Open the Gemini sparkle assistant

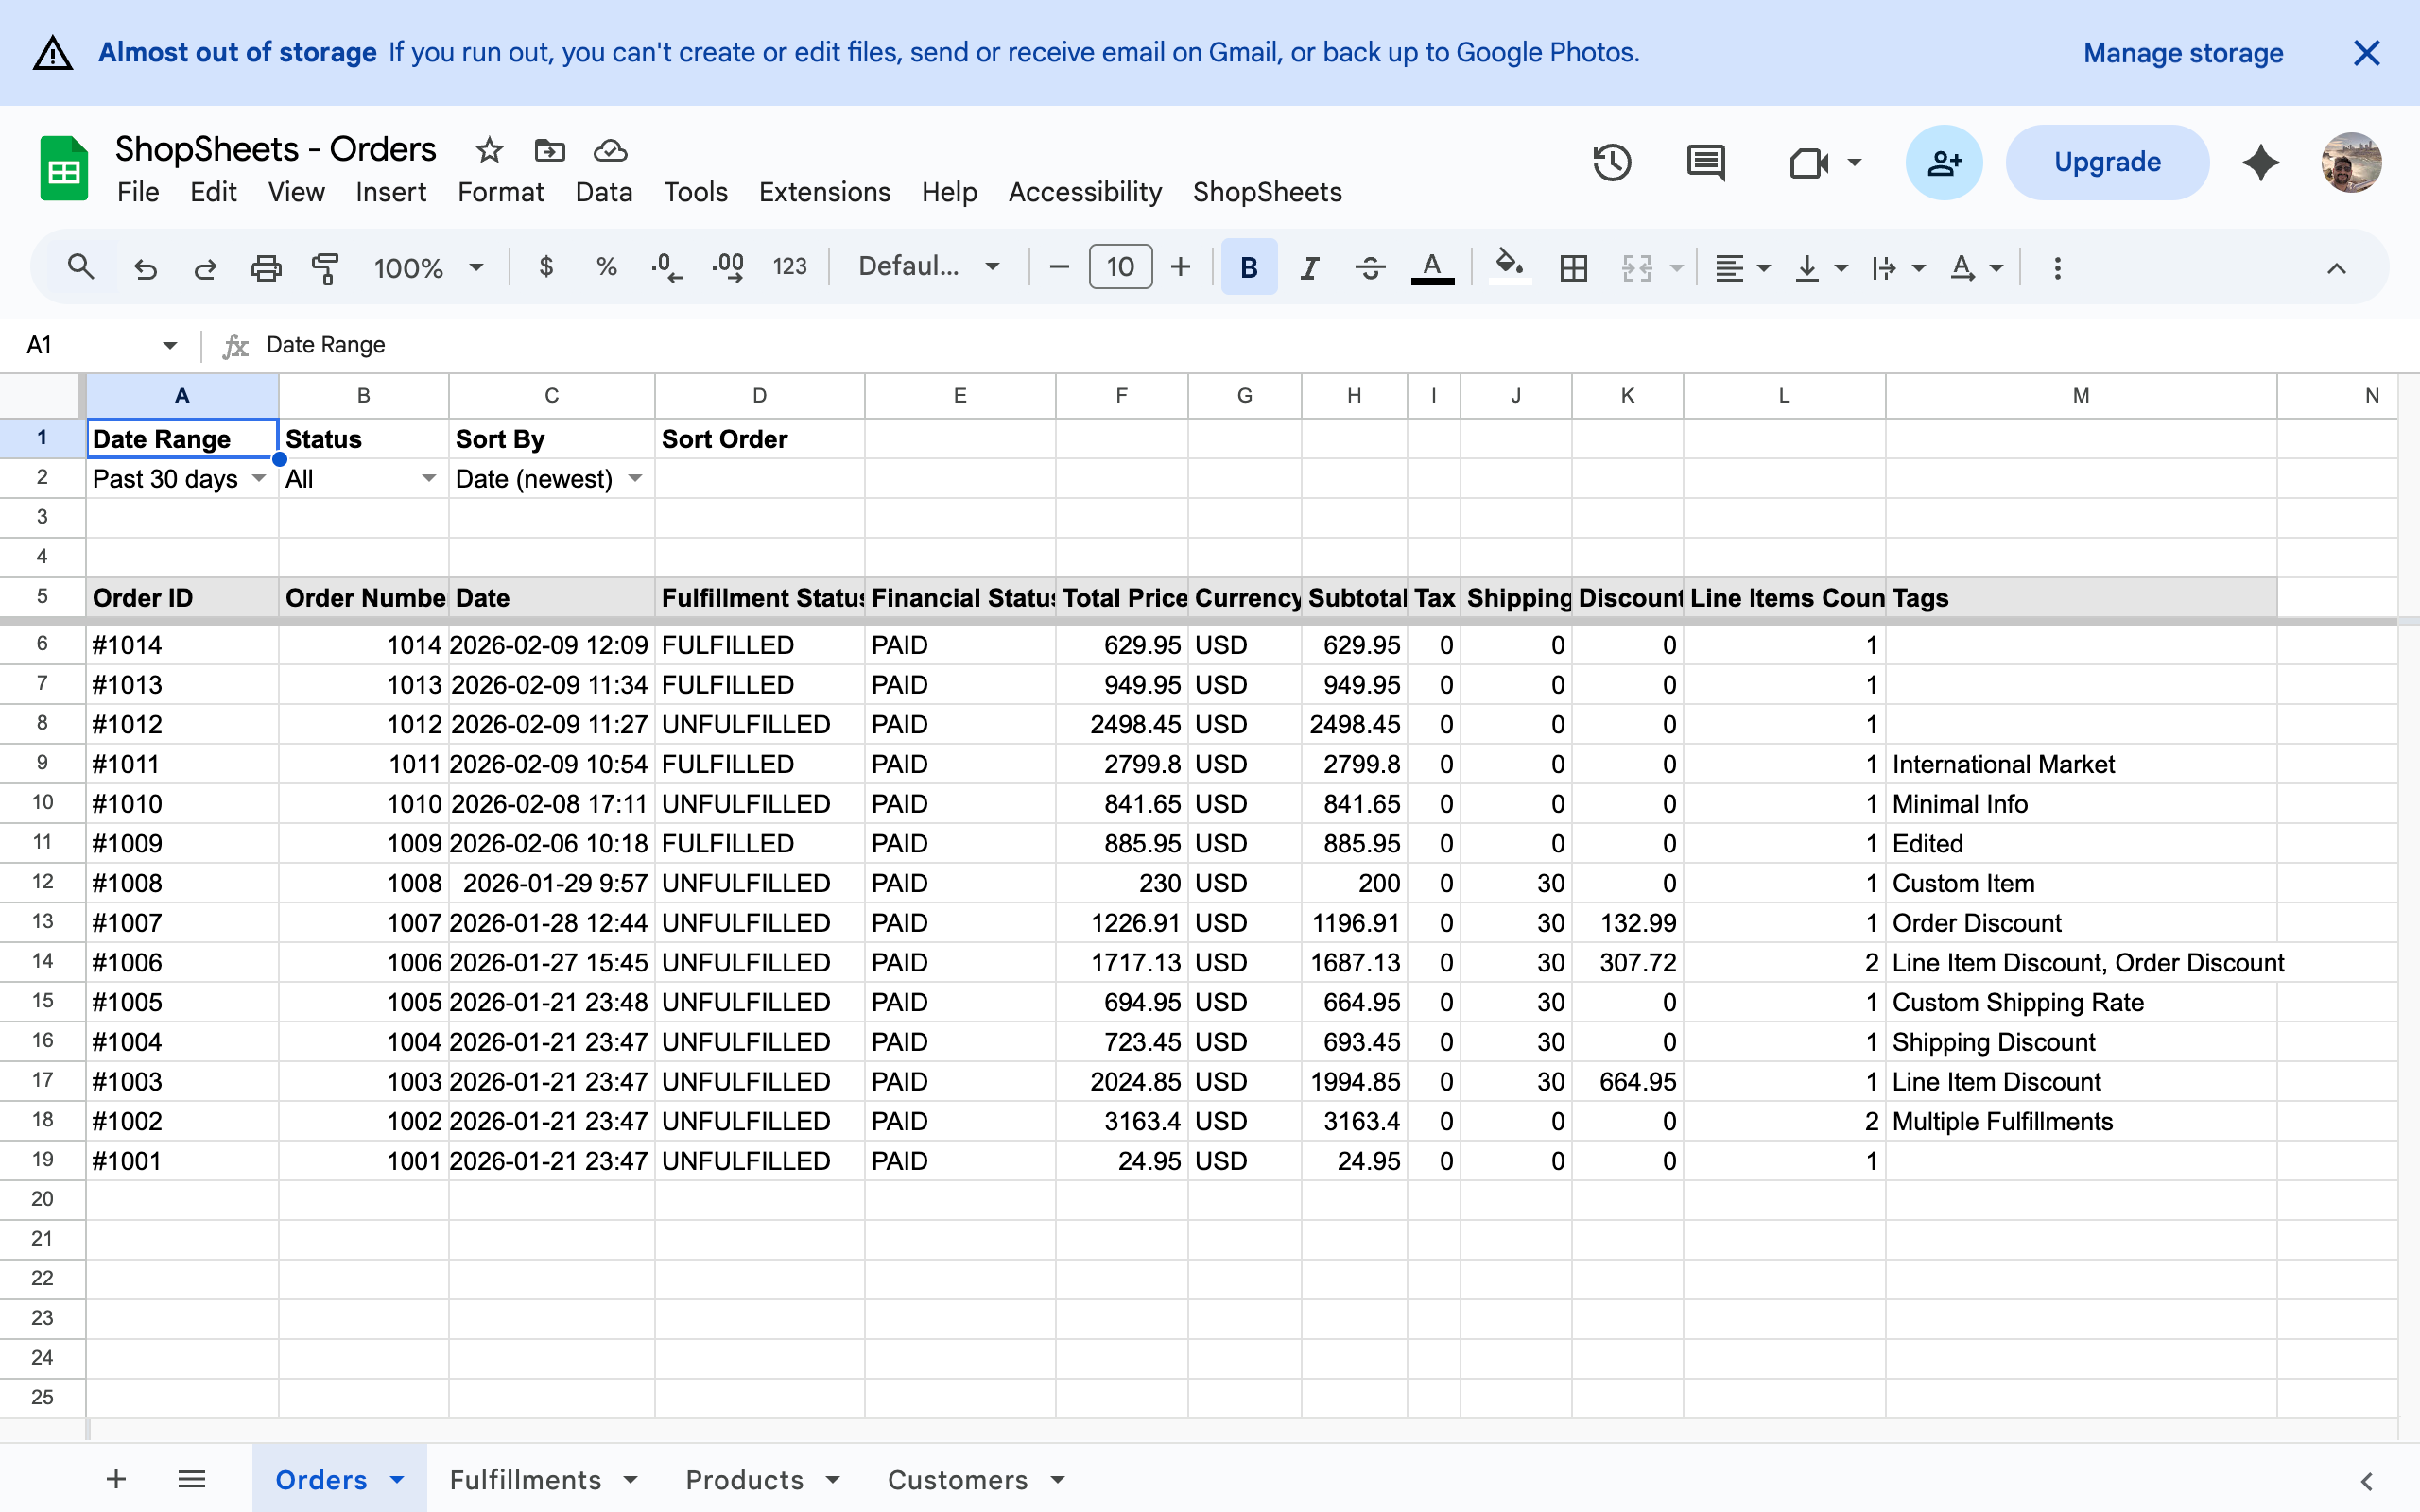(2260, 162)
